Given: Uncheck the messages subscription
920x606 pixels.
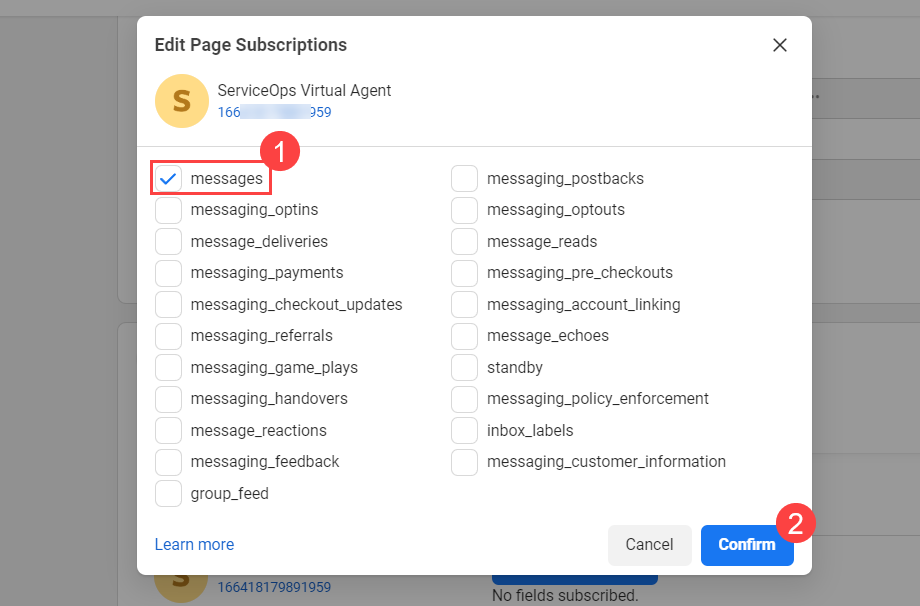Looking at the screenshot, I should point(167,178).
